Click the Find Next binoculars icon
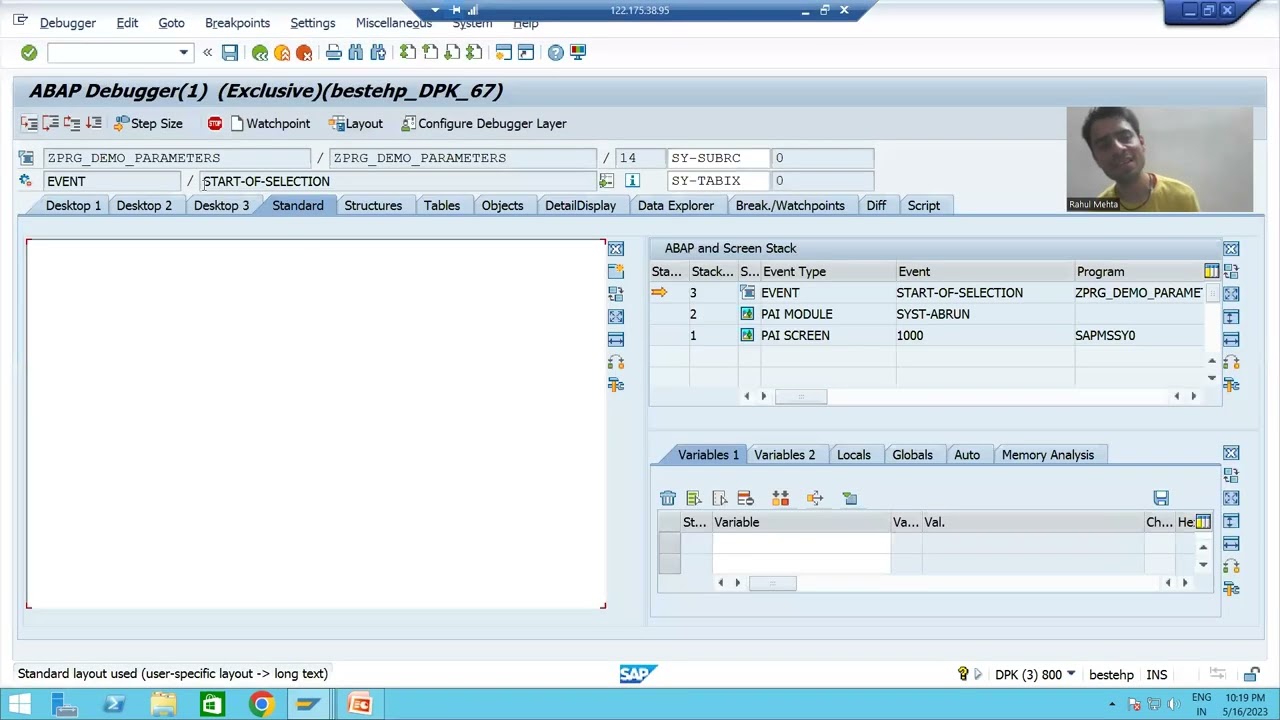Viewport: 1280px width, 720px height. click(378, 52)
